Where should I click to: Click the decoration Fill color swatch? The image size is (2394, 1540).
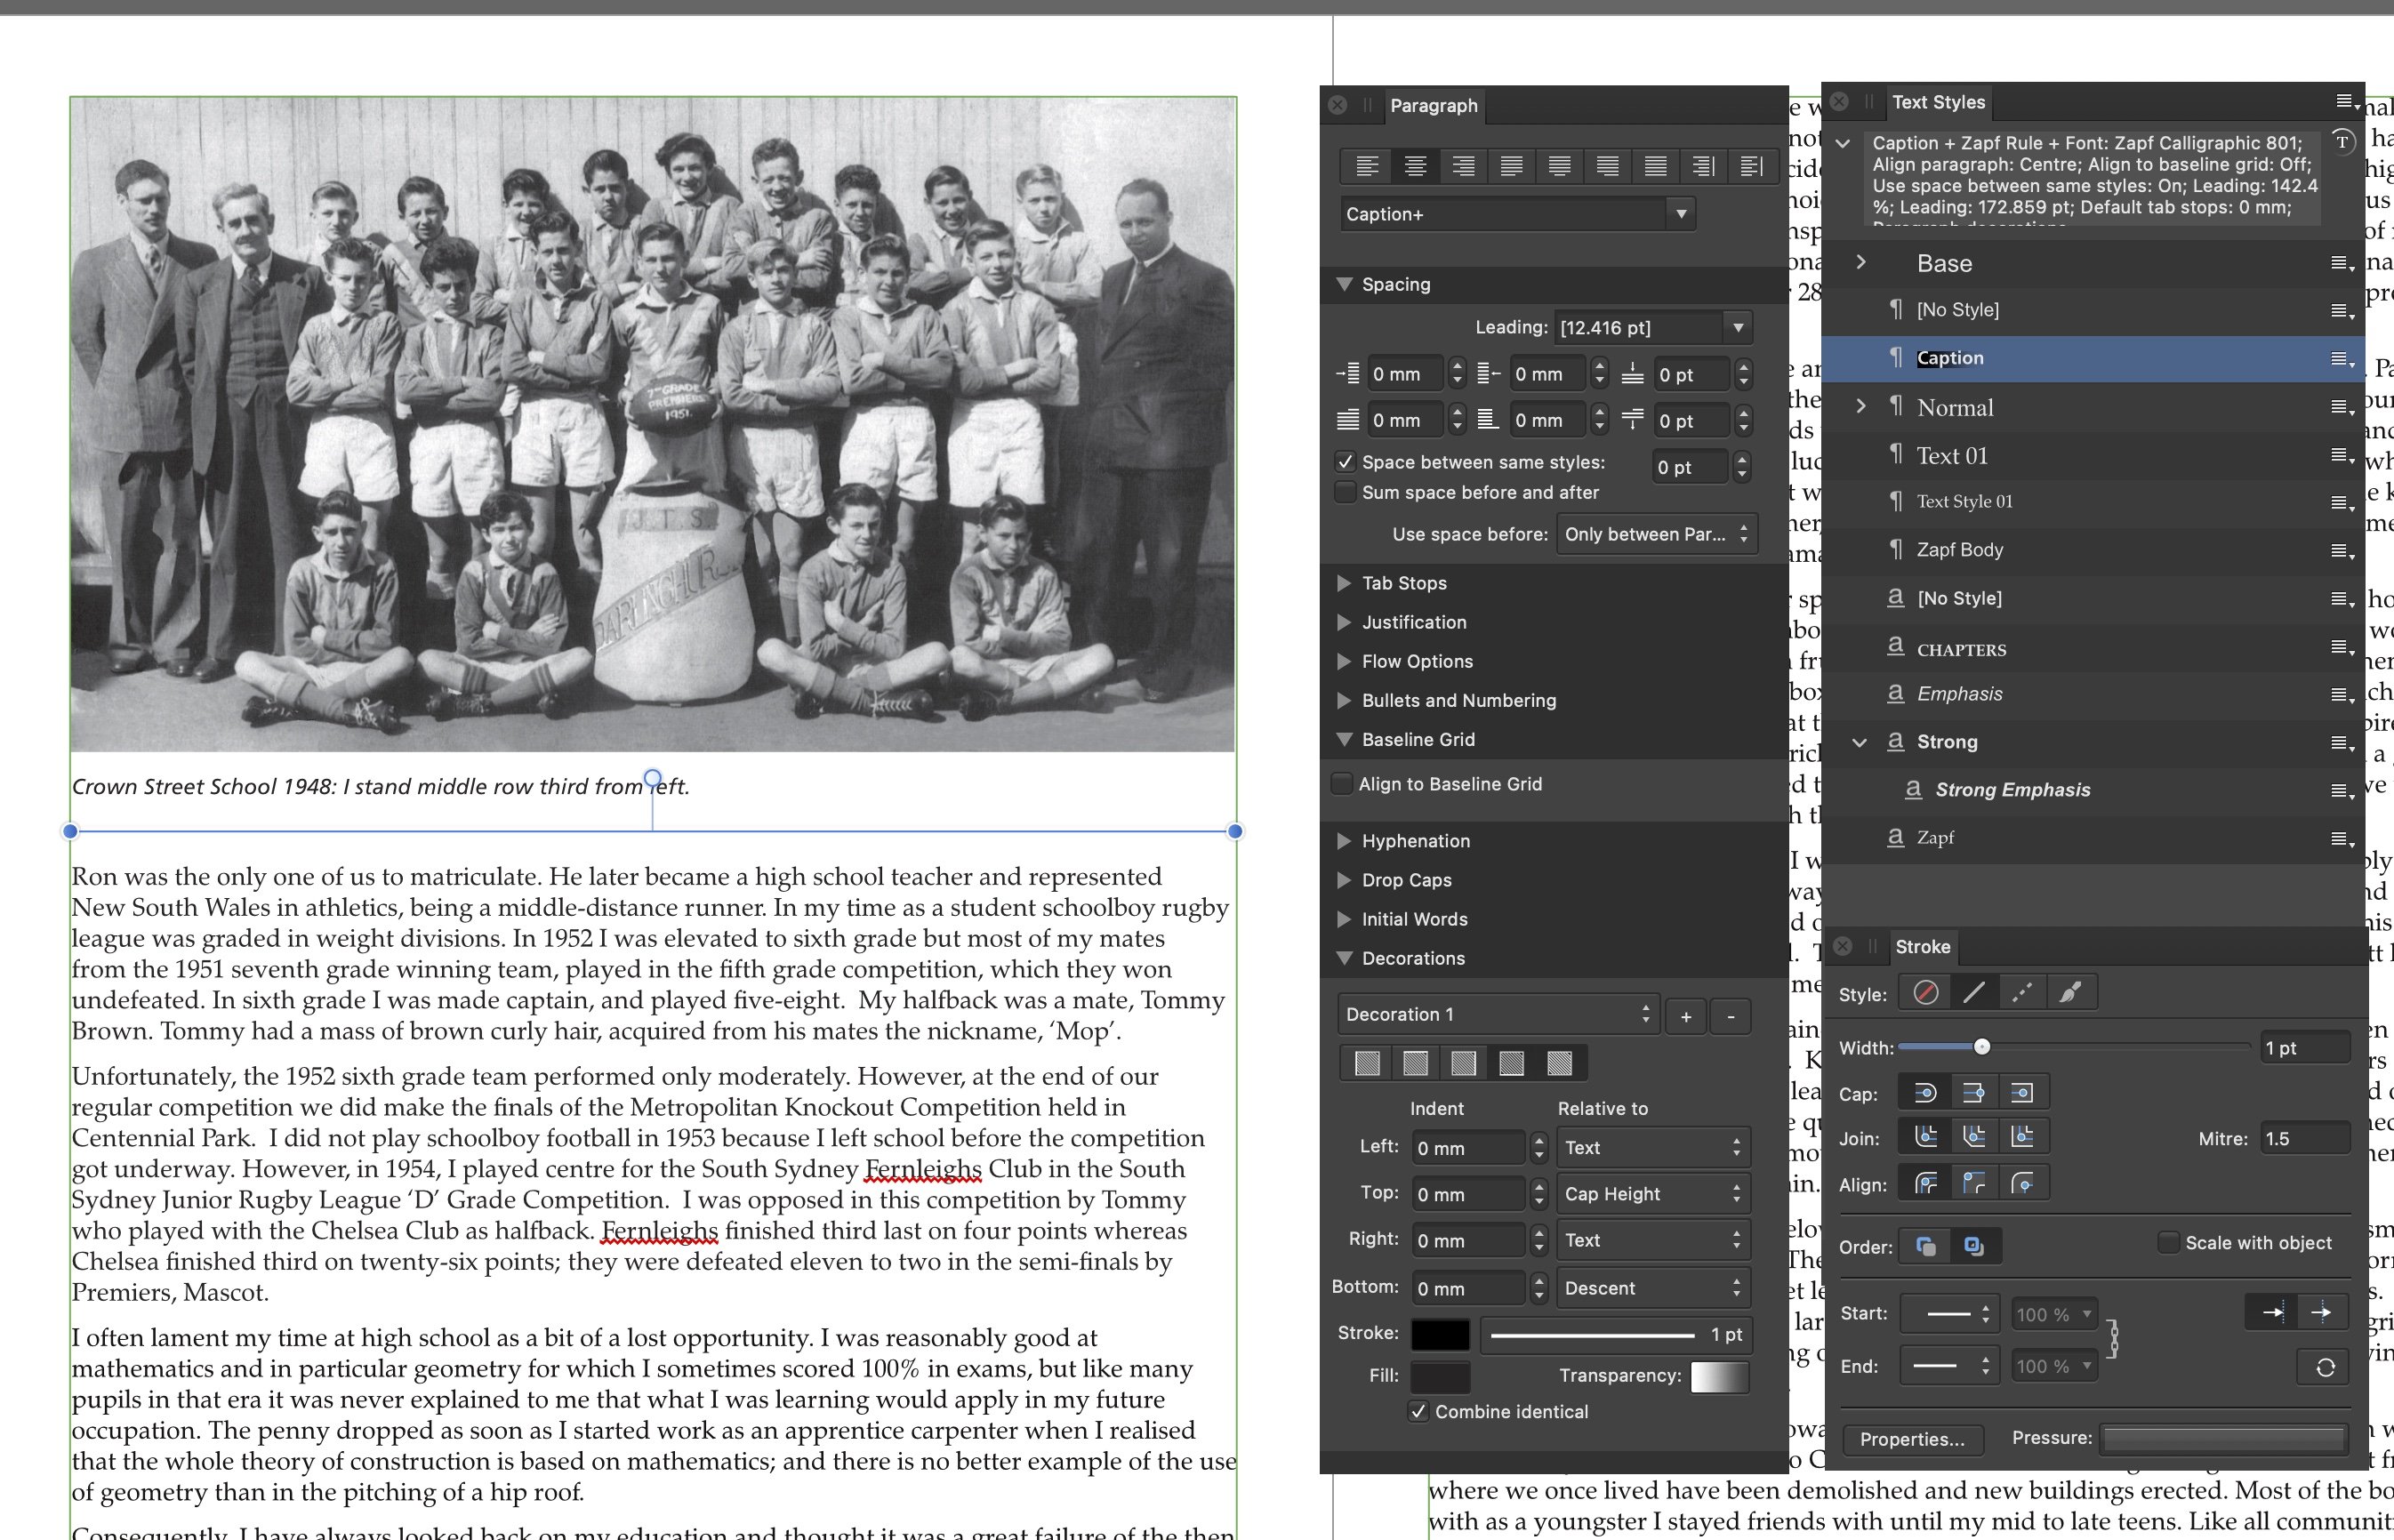coord(1440,1376)
